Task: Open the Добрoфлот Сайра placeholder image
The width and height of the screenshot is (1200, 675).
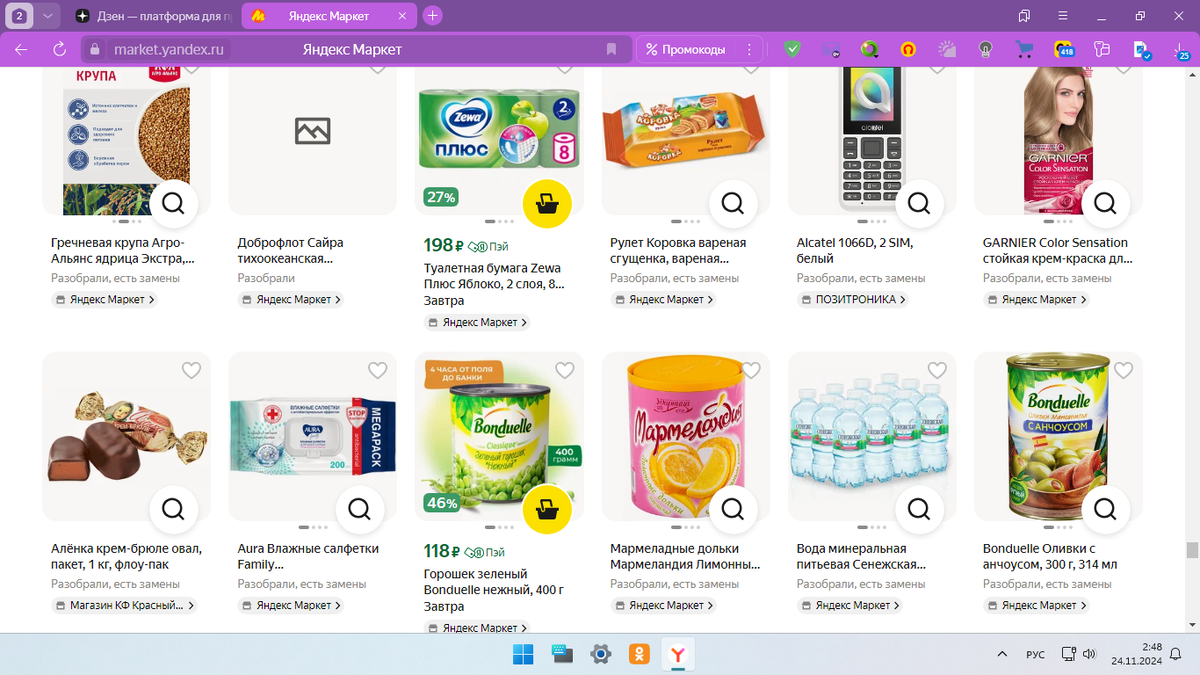Action: click(312, 130)
